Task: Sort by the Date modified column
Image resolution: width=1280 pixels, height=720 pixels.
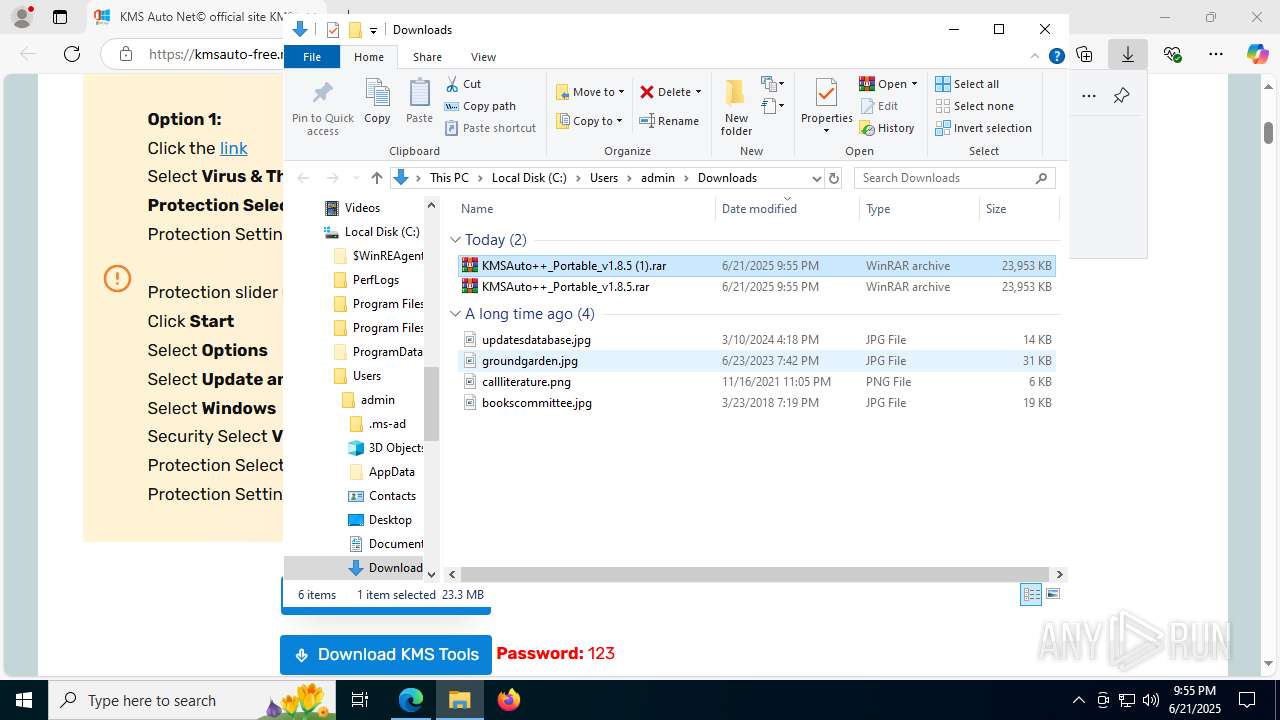Action: 787,208
